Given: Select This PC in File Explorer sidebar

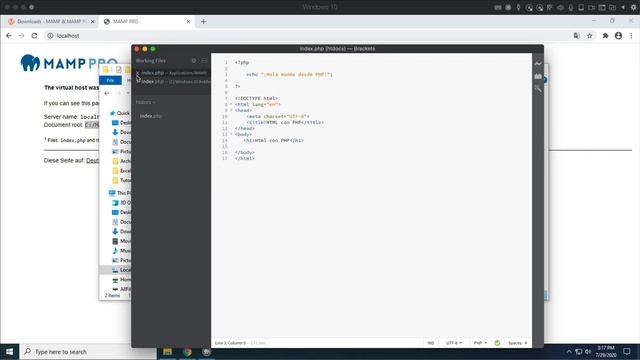Looking at the screenshot, I should click(x=120, y=193).
